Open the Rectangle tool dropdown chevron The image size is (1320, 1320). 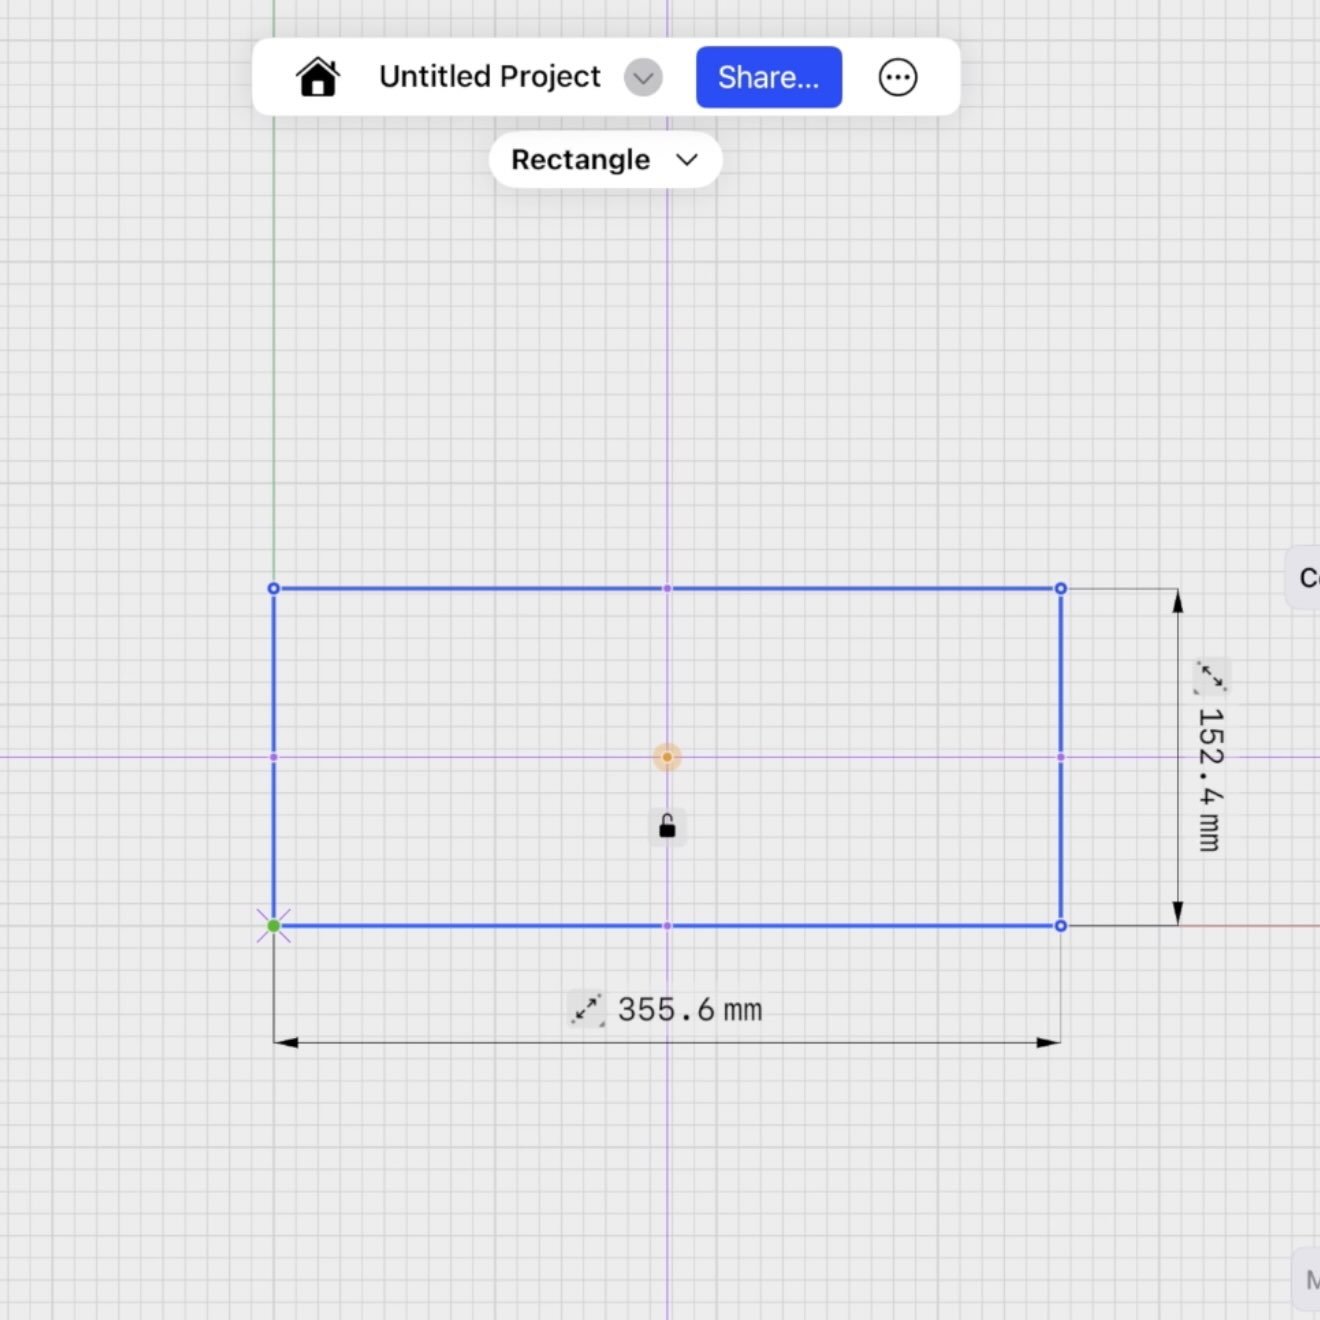click(687, 160)
